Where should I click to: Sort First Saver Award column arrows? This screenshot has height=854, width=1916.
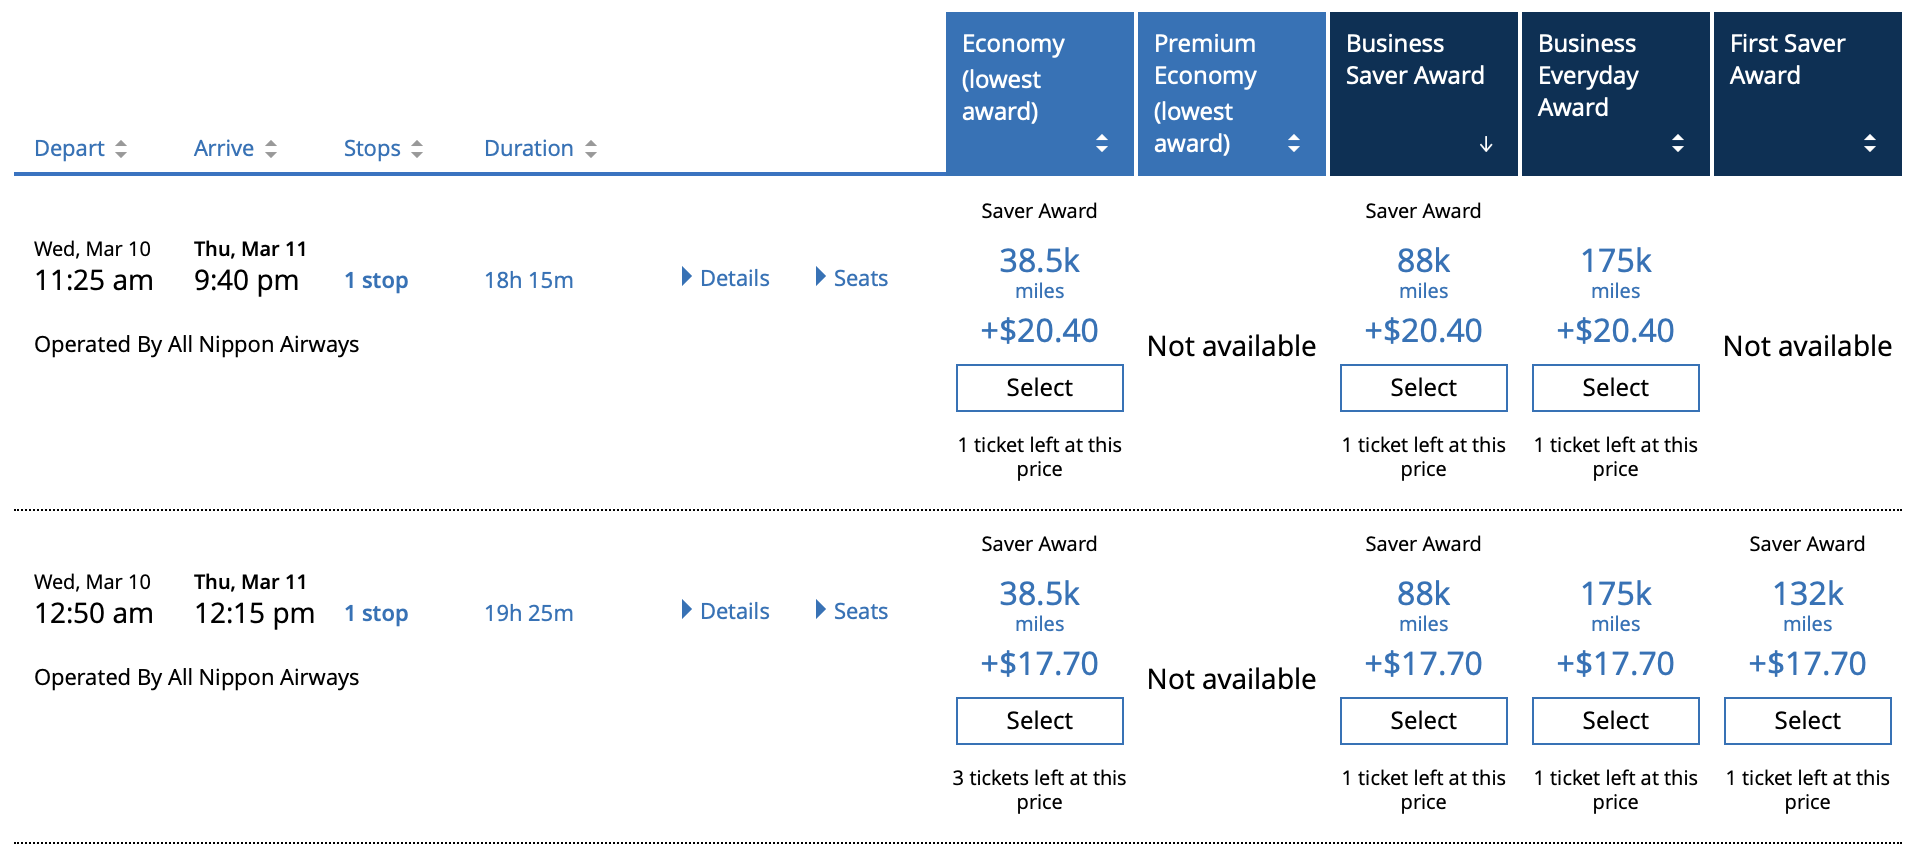coord(1870,143)
